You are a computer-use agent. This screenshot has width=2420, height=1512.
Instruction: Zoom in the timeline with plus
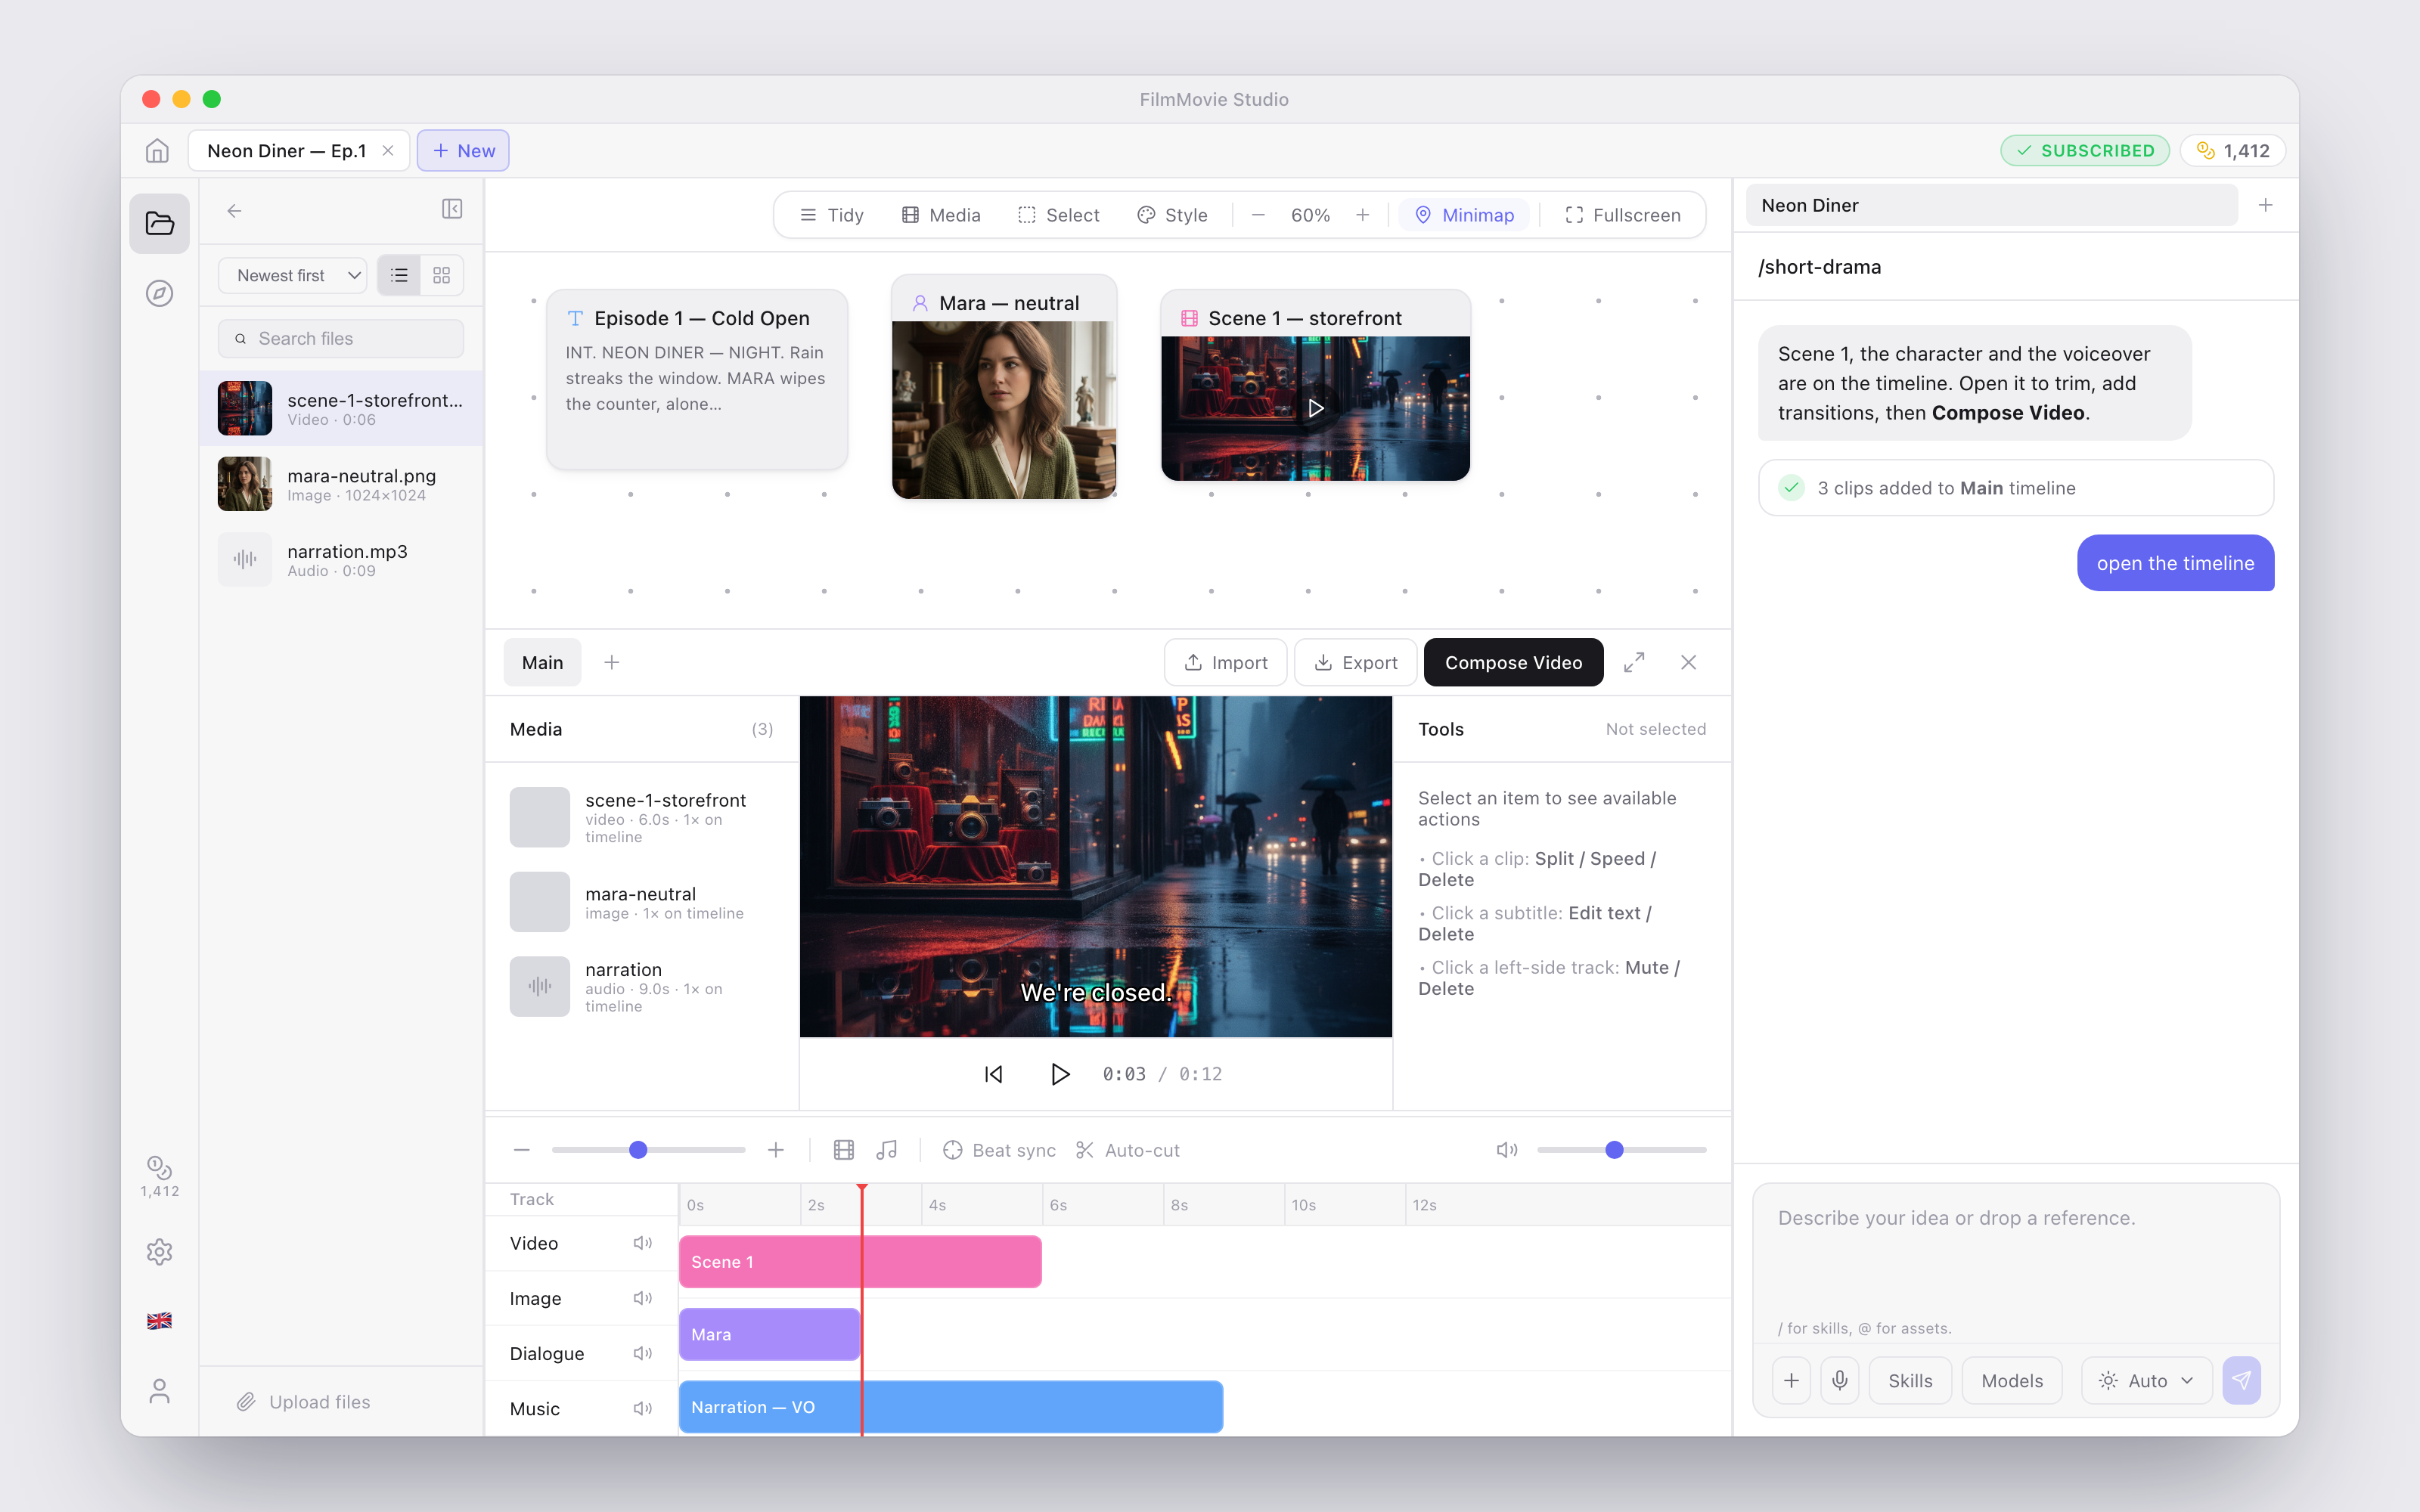776,1150
